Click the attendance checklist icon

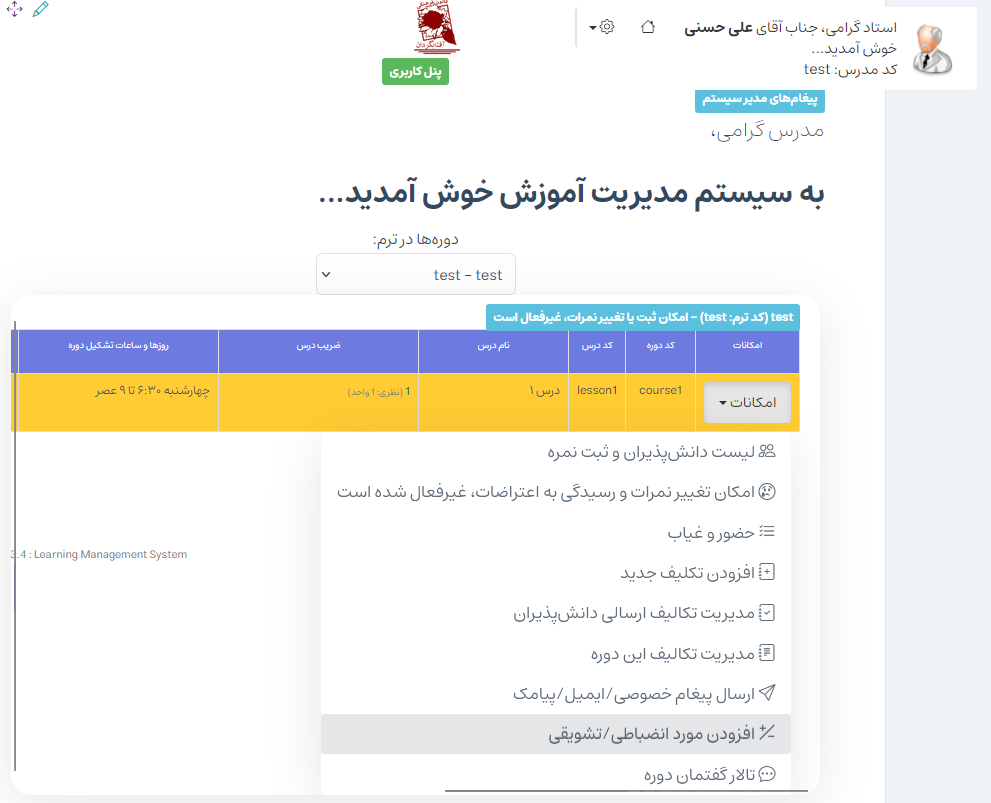point(767,531)
